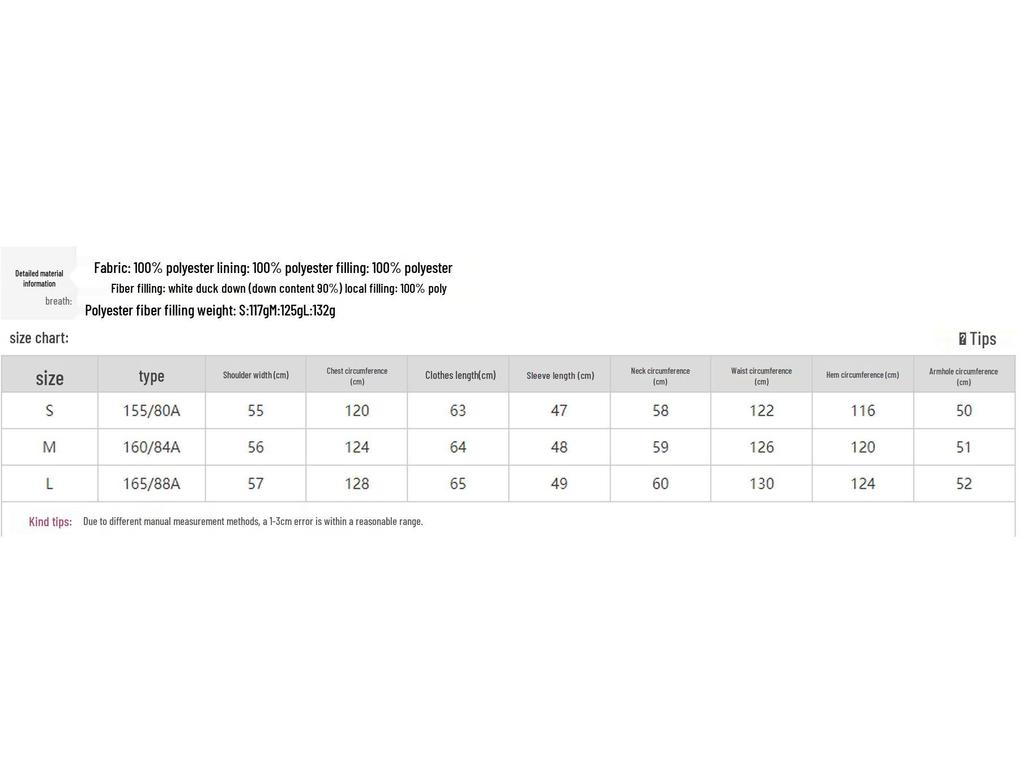Image resolution: width=1024 pixels, height=768 pixels.
Task: Select the M size row label
Action: 49,447
